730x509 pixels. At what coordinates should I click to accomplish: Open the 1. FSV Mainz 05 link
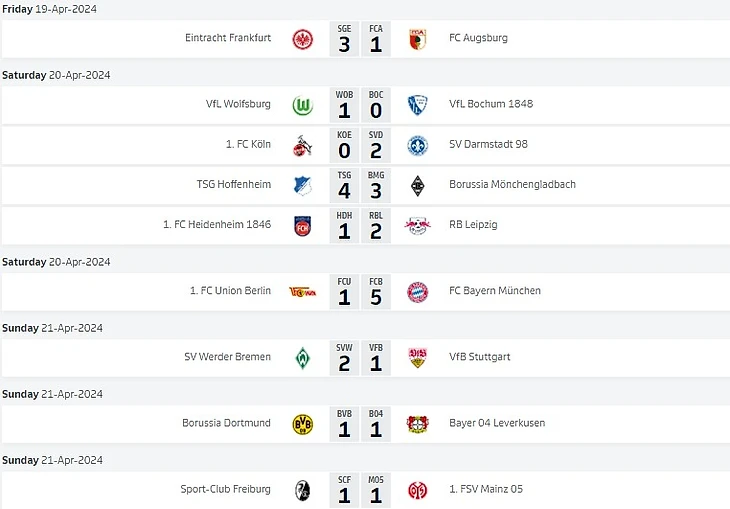click(485, 490)
